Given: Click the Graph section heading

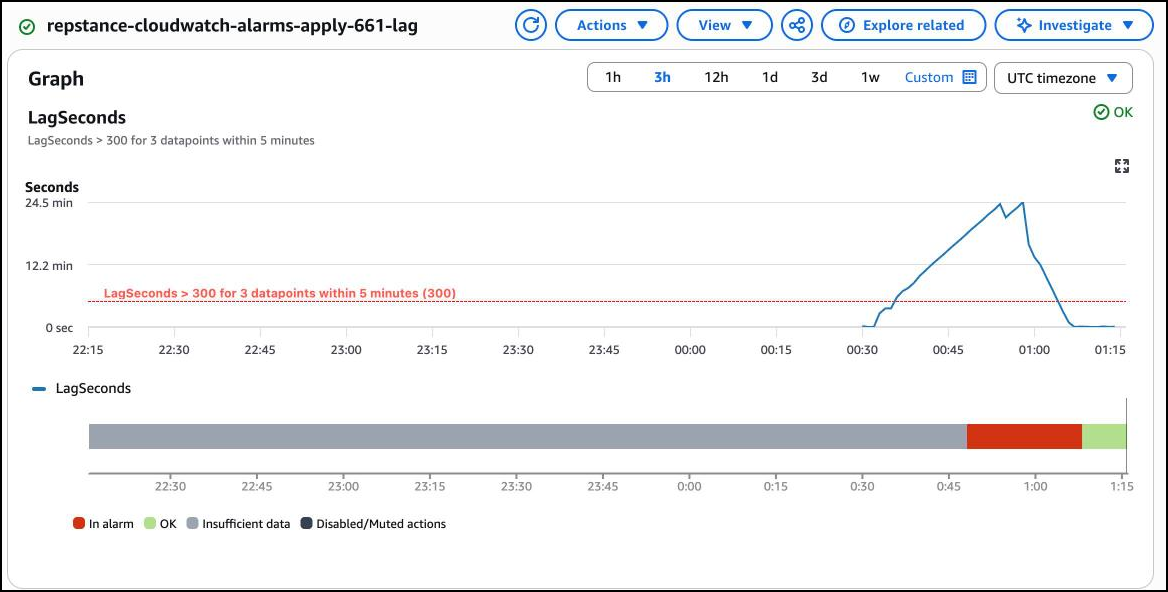Looking at the screenshot, I should [56, 79].
